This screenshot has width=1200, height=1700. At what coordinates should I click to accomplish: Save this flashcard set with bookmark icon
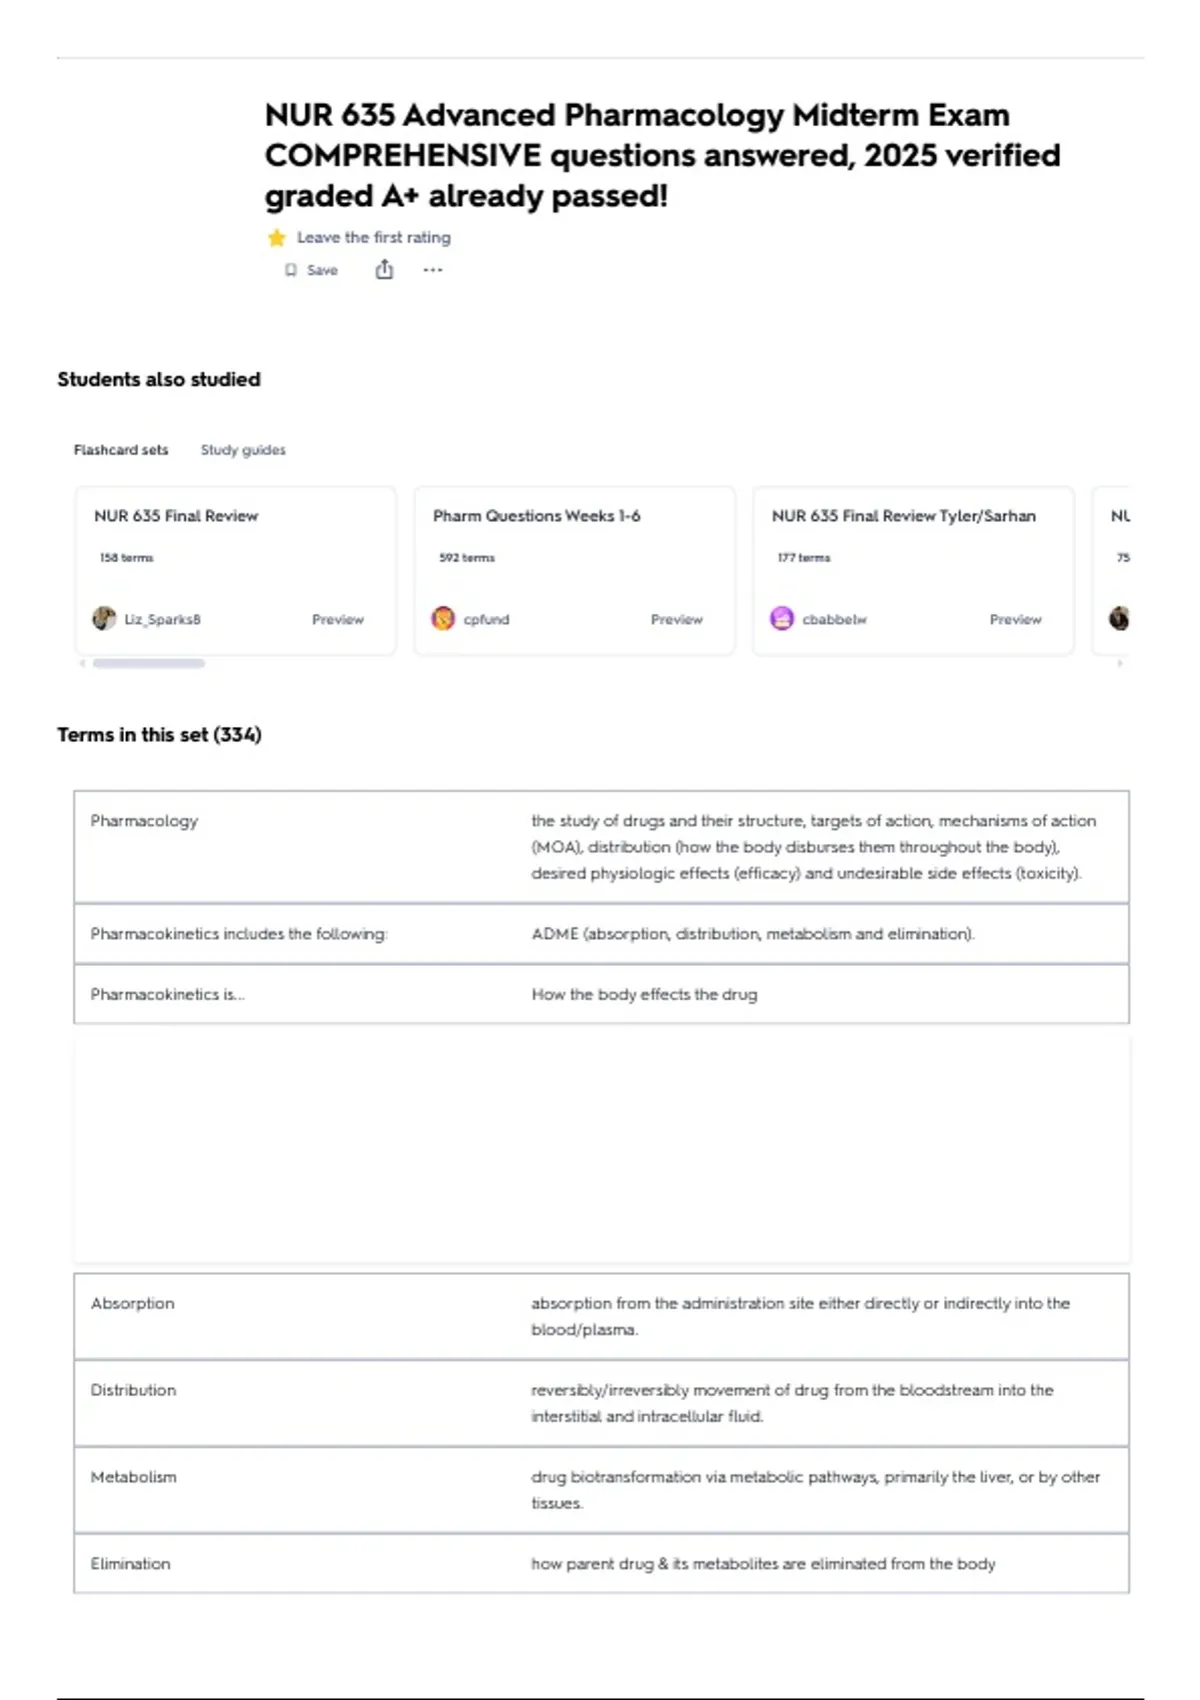(x=311, y=270)
